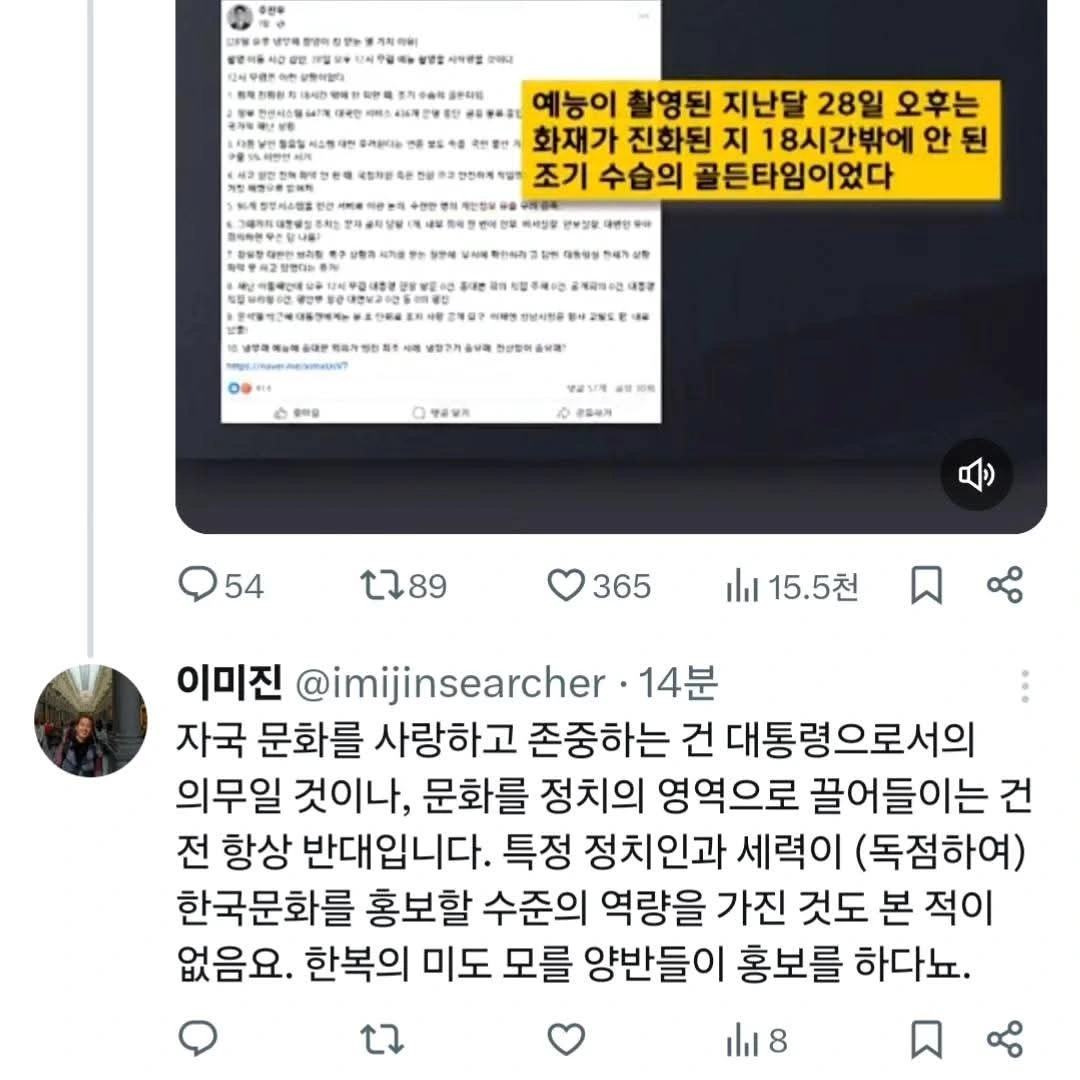
Task: Open 이미진's tweet text about 한복
Action: coord(603,851)
